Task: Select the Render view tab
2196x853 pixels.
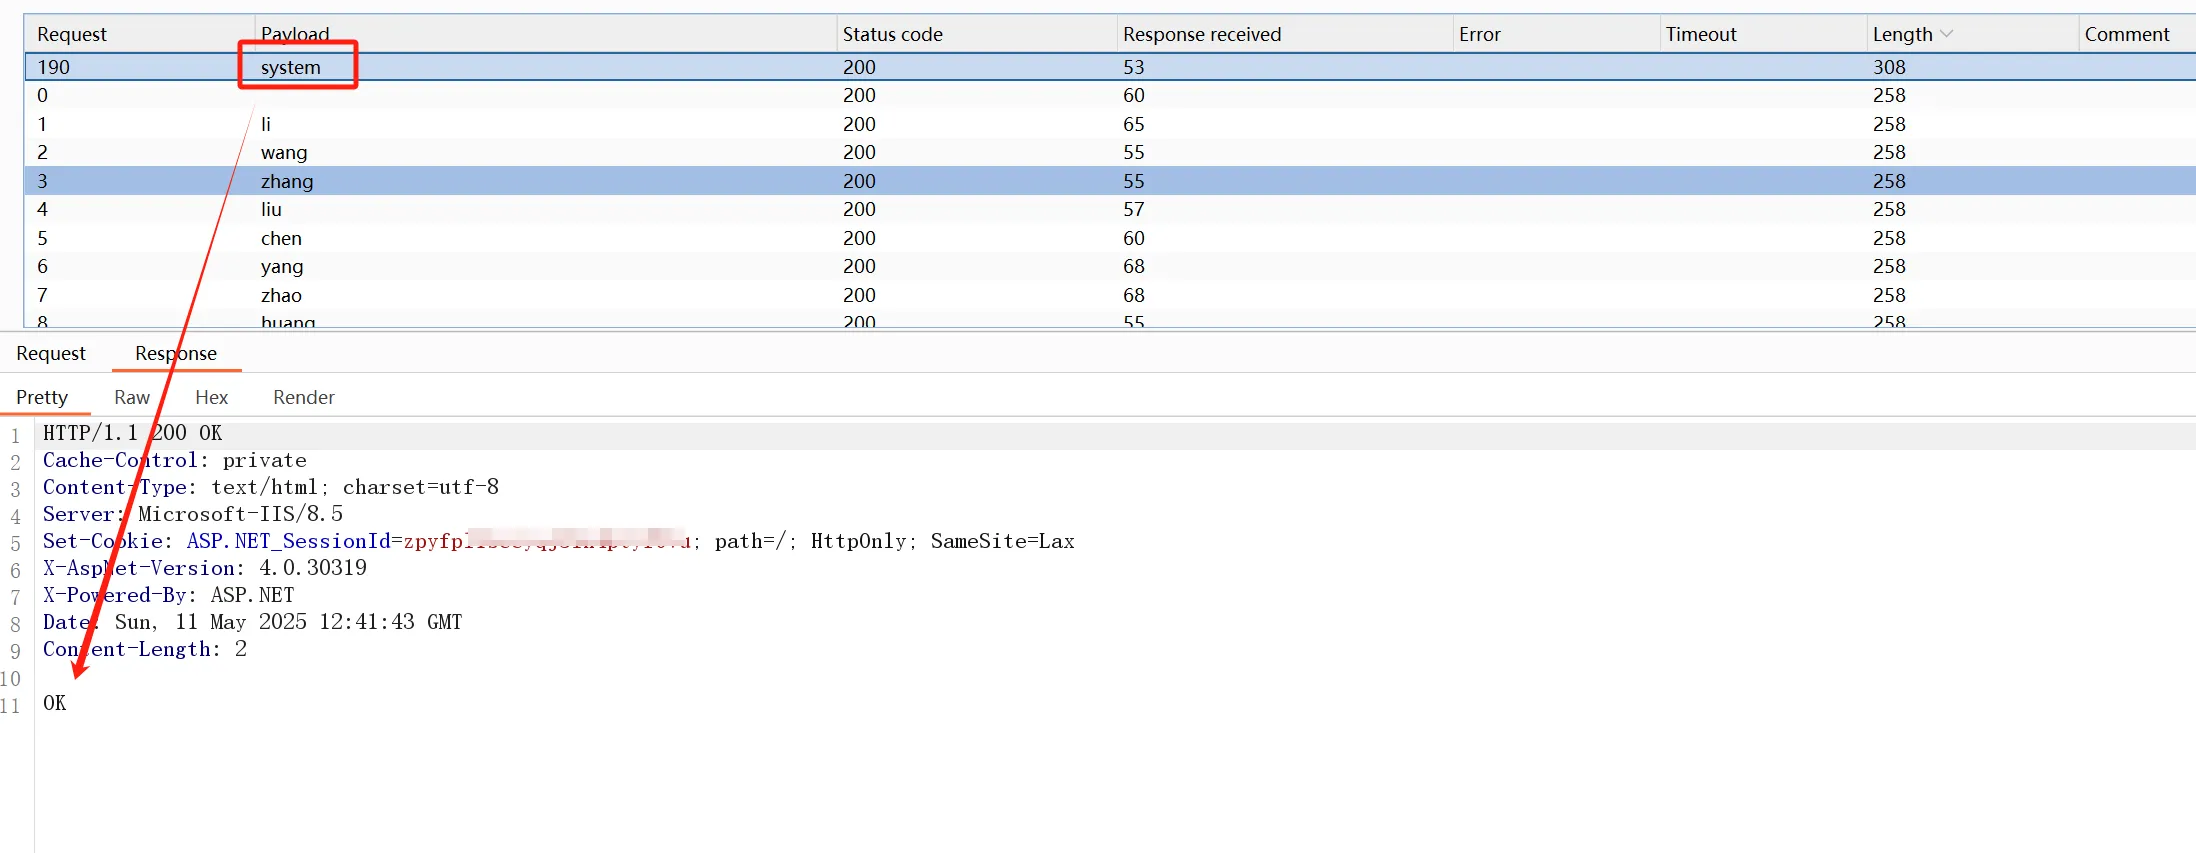Action: [x=303, y=397]
